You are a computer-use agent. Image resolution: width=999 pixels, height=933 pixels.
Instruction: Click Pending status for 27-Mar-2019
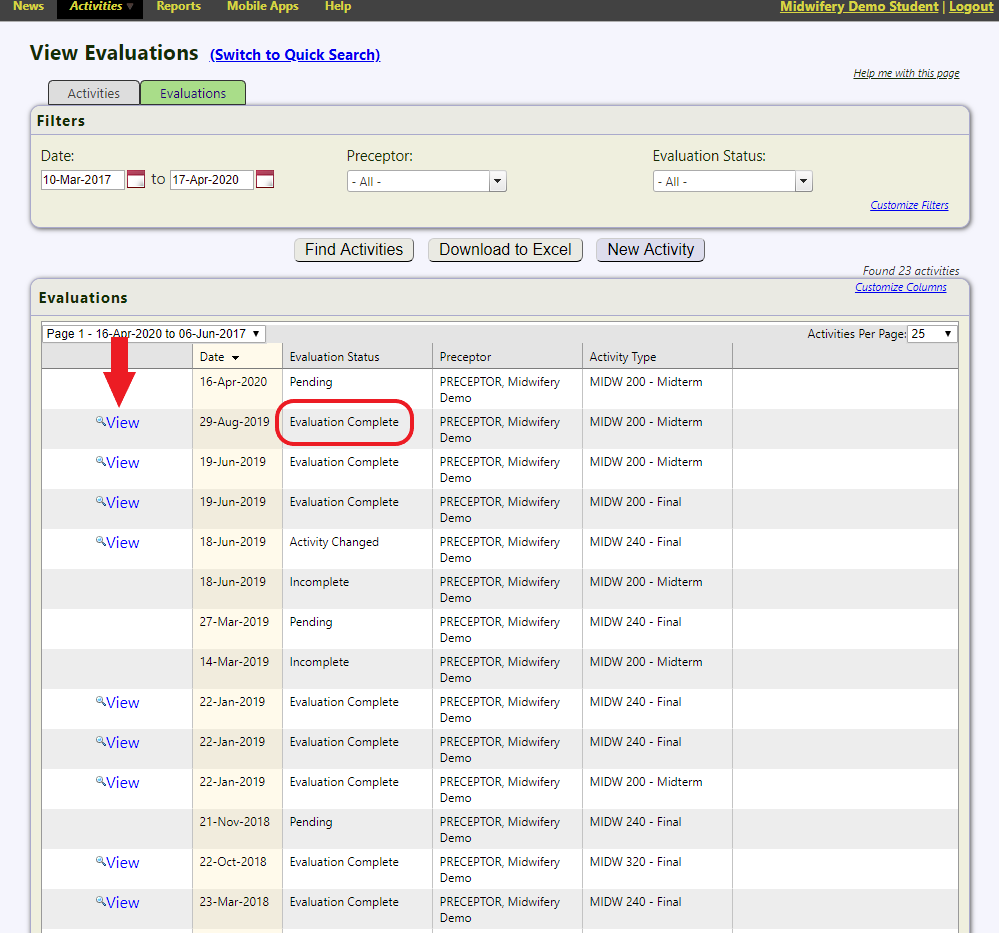[x=311, y=622]
